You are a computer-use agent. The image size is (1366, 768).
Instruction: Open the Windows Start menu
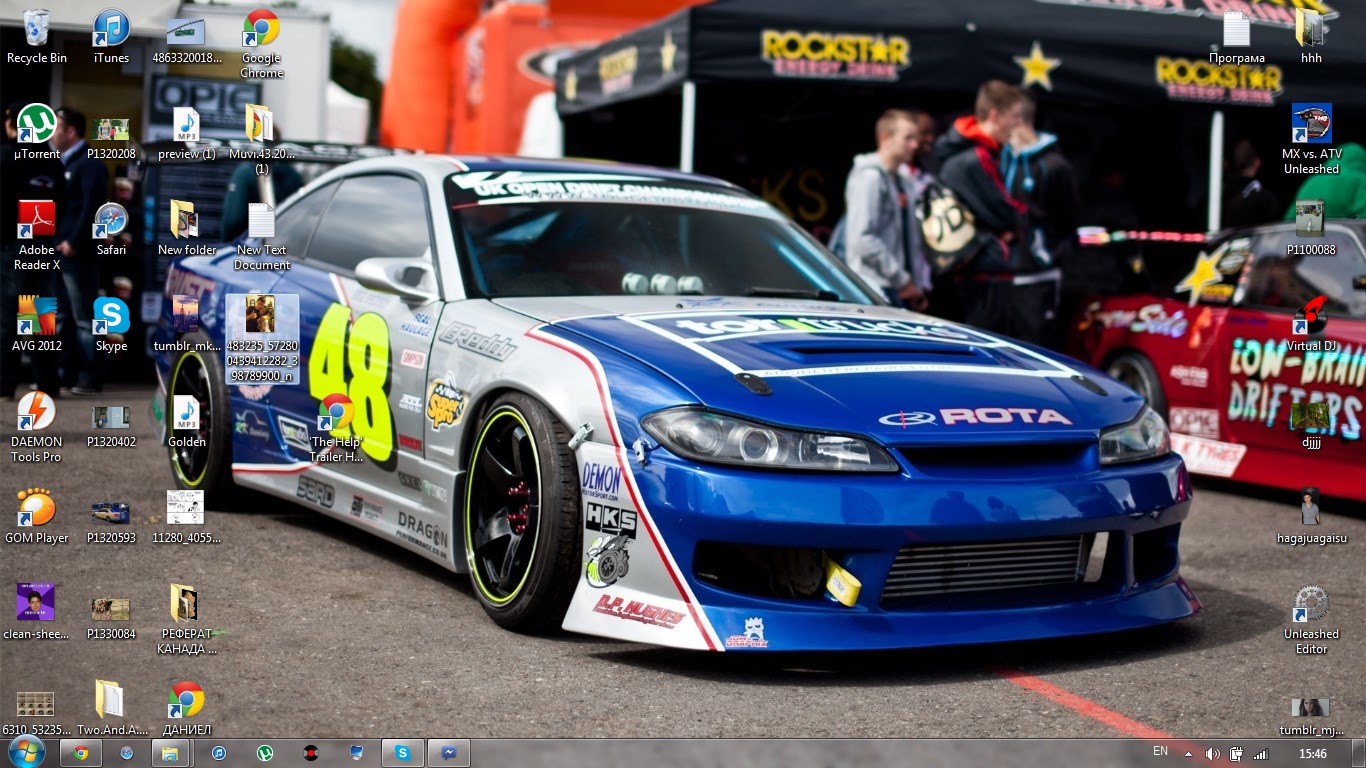pyautogui.click(x=26, y=752)
